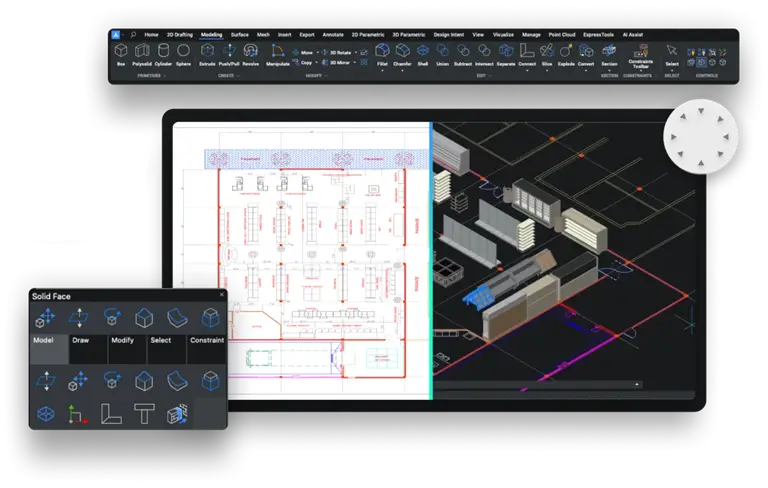Open the Insert ribbon tab
The image size is (768, 488).
pos(285,35)
